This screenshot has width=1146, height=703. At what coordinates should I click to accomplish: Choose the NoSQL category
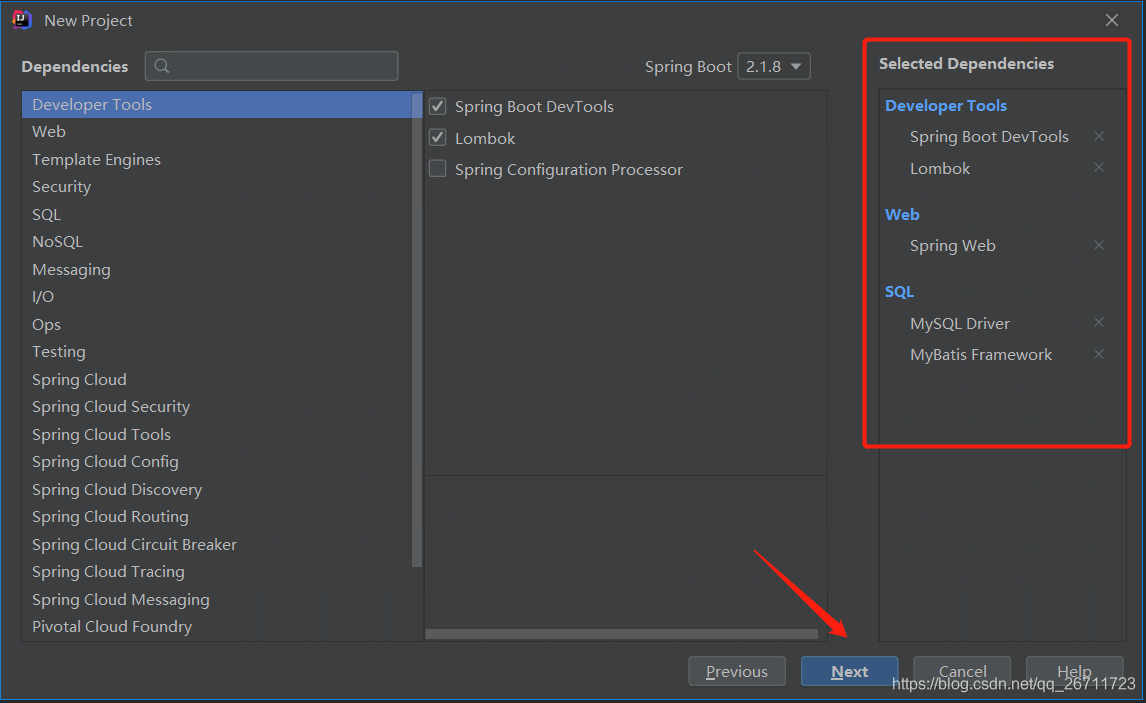(222, 242)
